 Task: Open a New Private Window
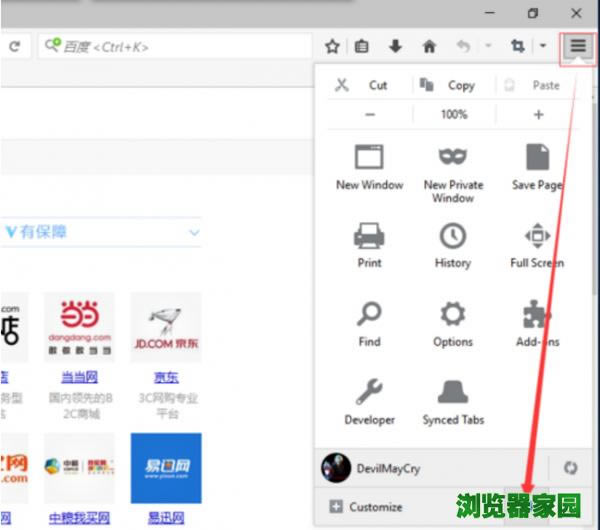(453, 158)
